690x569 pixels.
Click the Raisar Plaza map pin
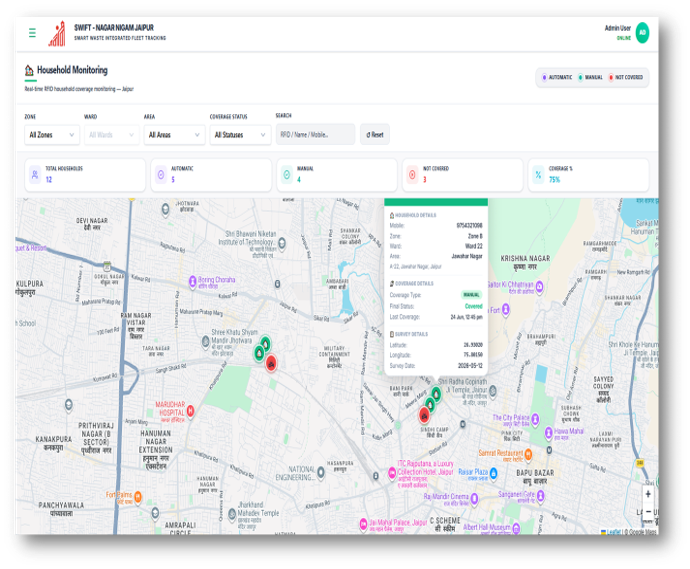coord(493,473)
